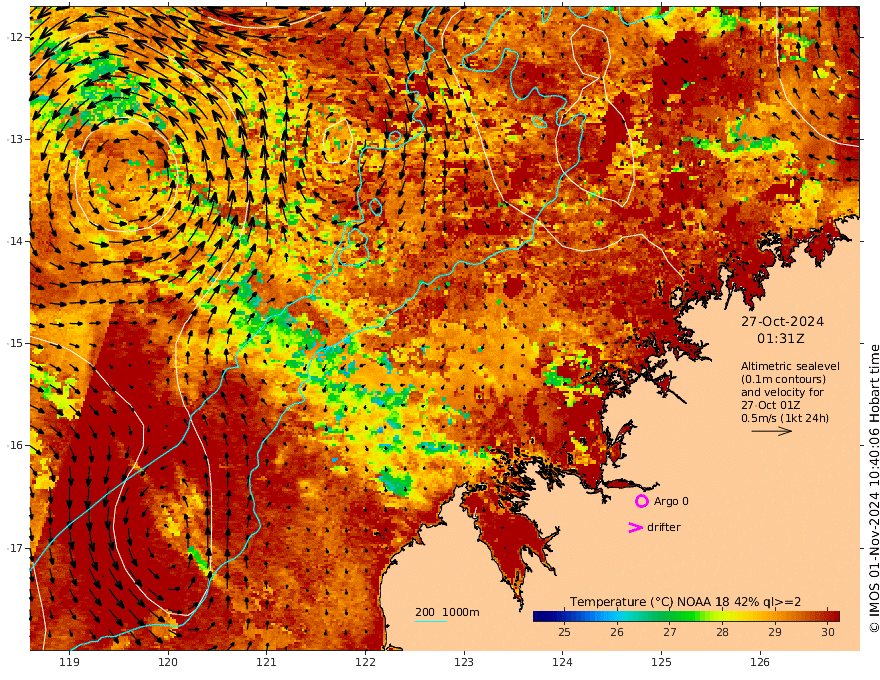Image resolution: width=880 pixels, height=680 pixels.
Task: Click the '0.5m/s (1kt 24h)' text
Action: coord(785,418)
